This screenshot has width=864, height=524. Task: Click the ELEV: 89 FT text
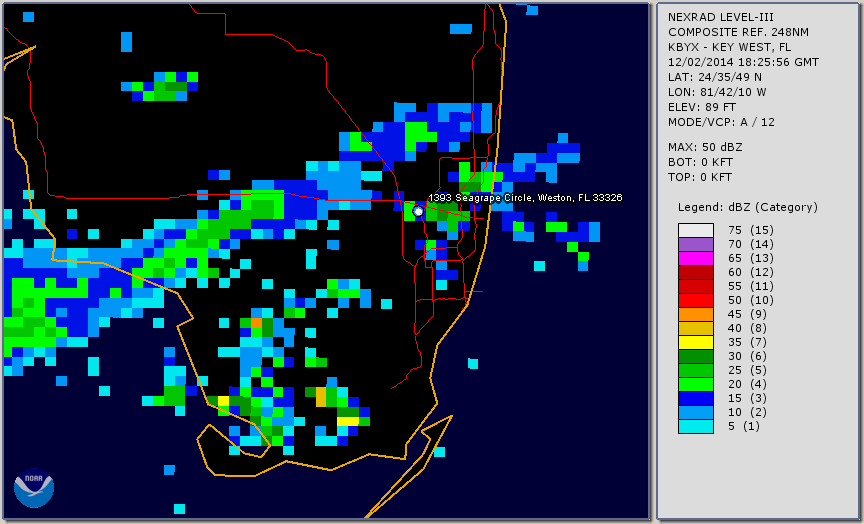(x=702, y=107)
